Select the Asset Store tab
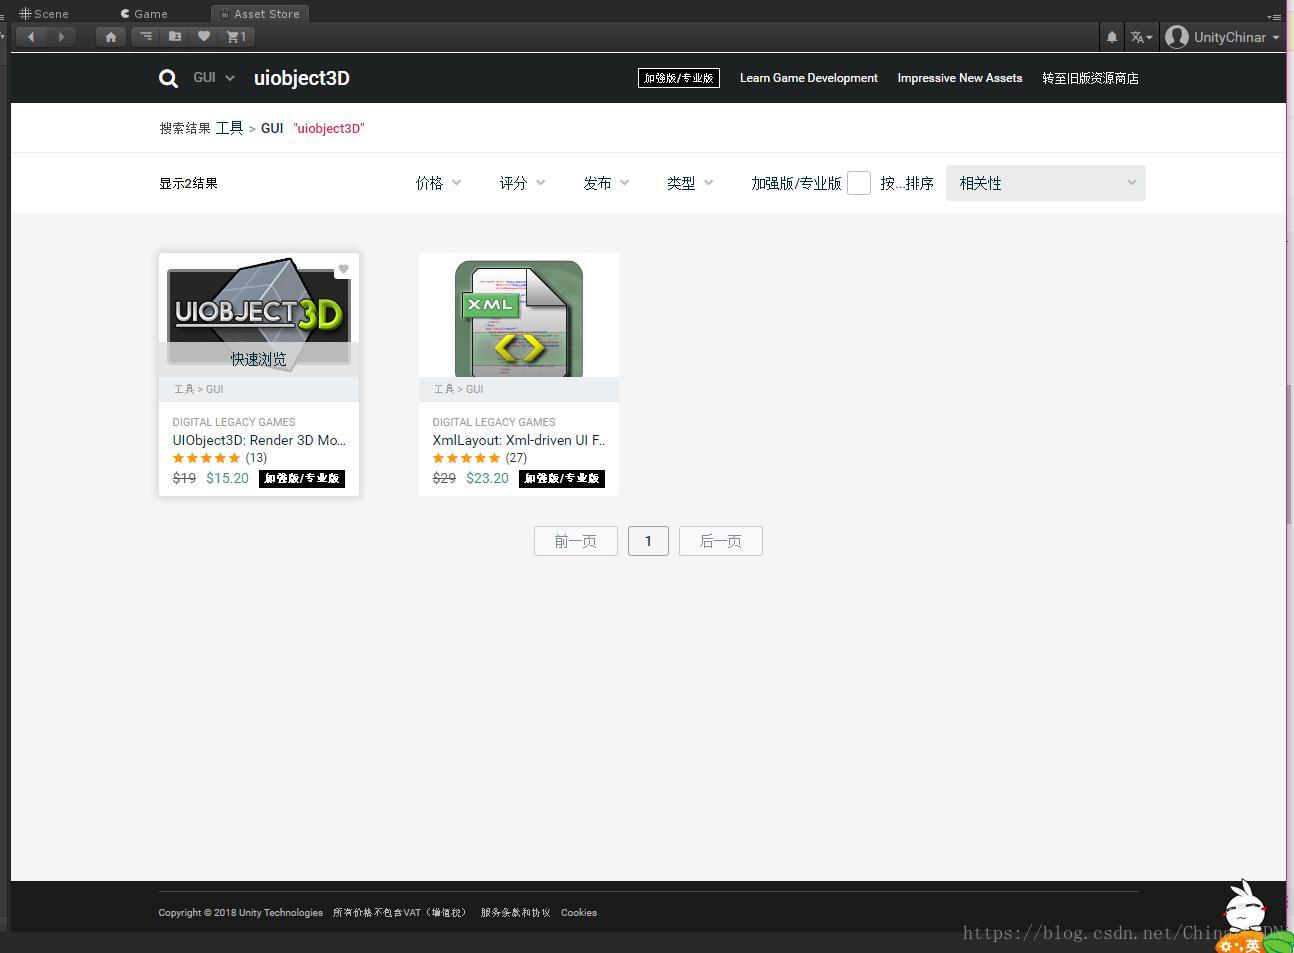The image size is (1294, 953). 260,13
